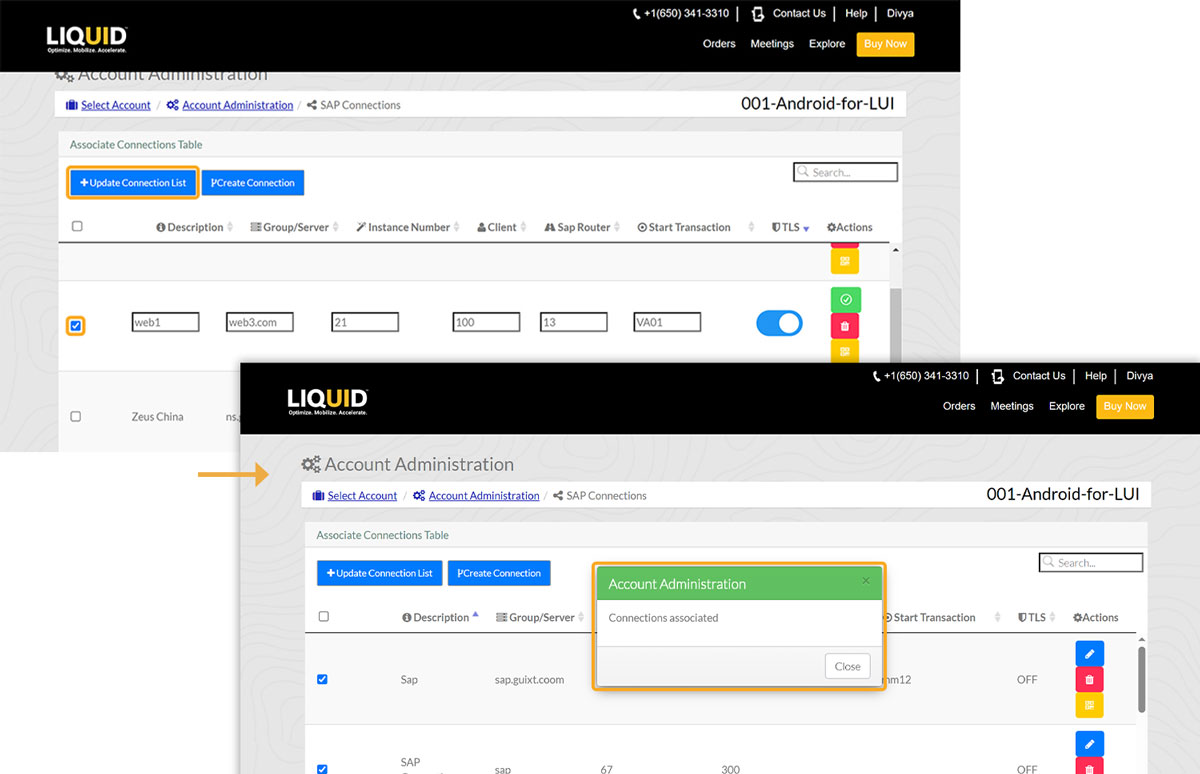Click the instance number field showing 21
1200x774 pixels.
pos(365,322)
